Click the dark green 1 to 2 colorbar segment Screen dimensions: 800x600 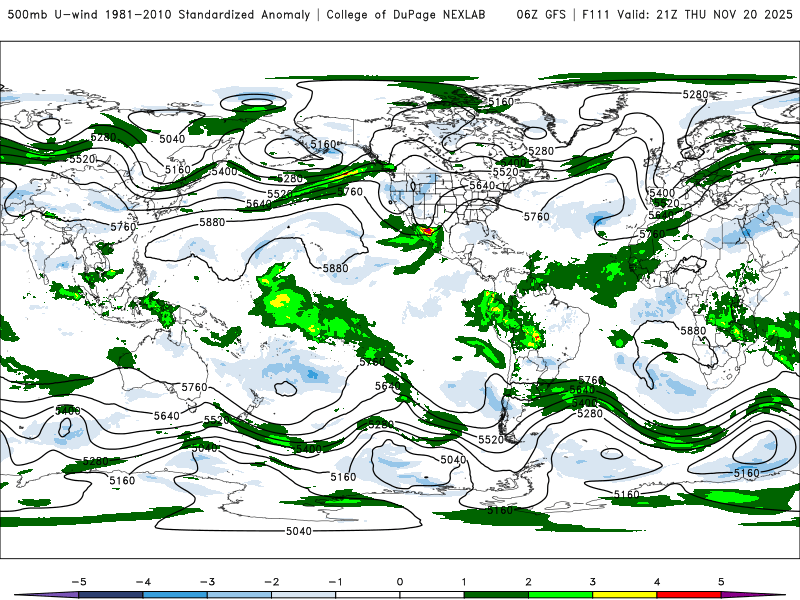(x=496, y=595)
